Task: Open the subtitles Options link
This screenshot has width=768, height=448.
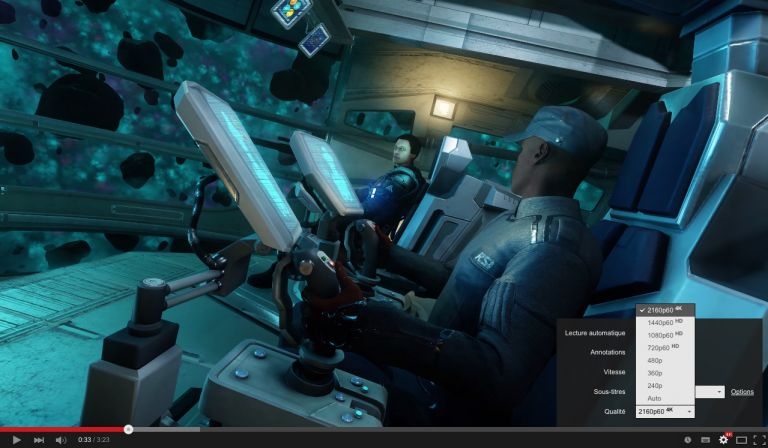Action: [x=742, y=392]
